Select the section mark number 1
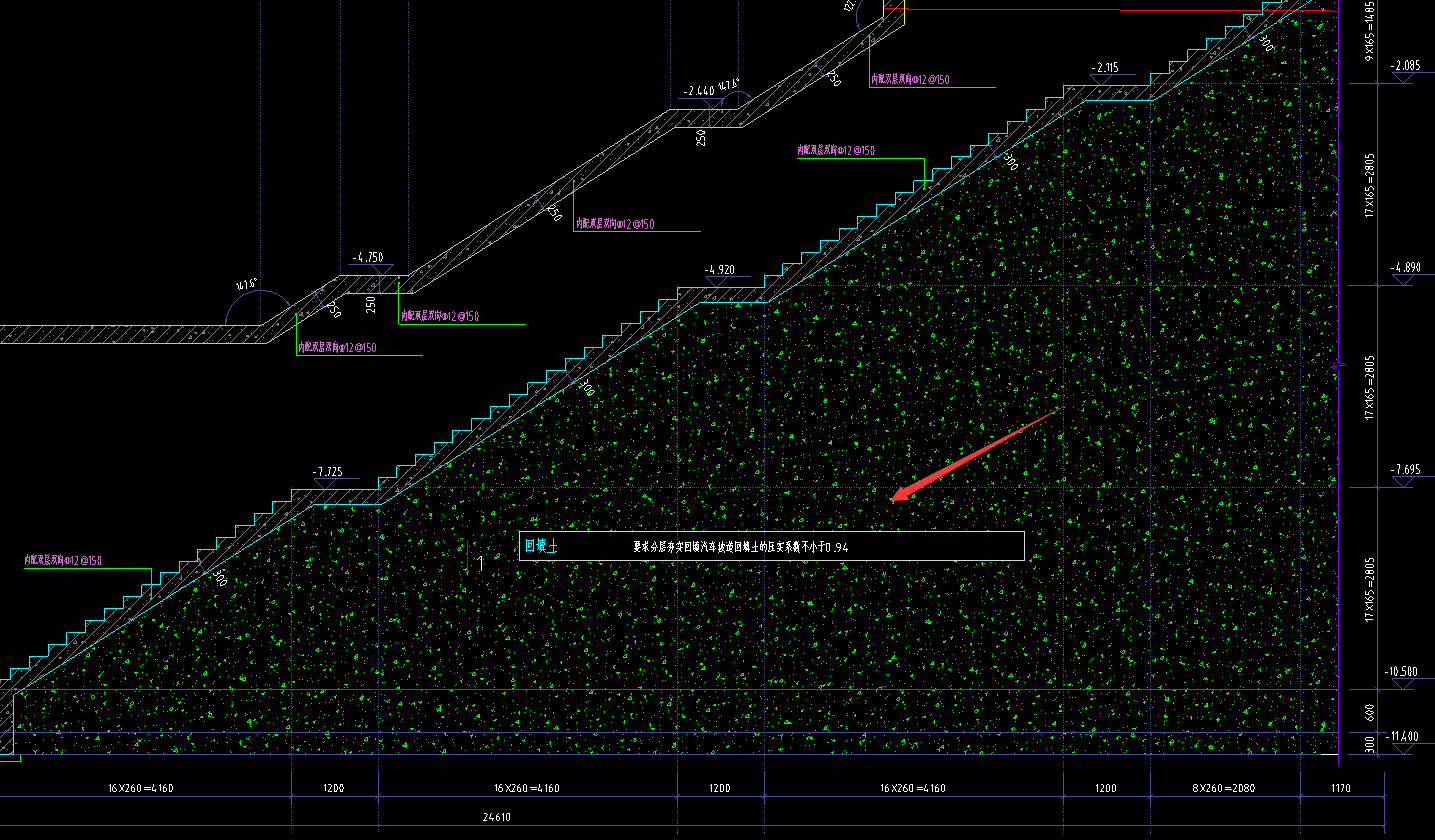 tap(481, 563)
